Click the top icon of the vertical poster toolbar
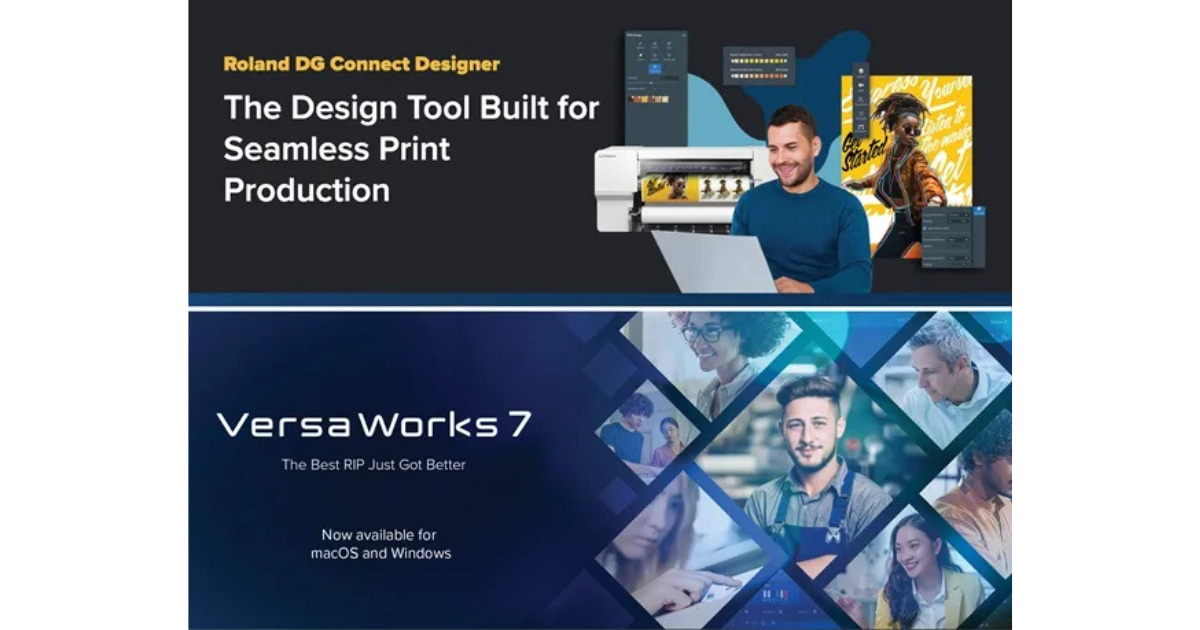This screenshot has width=1200, height=630. [861, 69]
